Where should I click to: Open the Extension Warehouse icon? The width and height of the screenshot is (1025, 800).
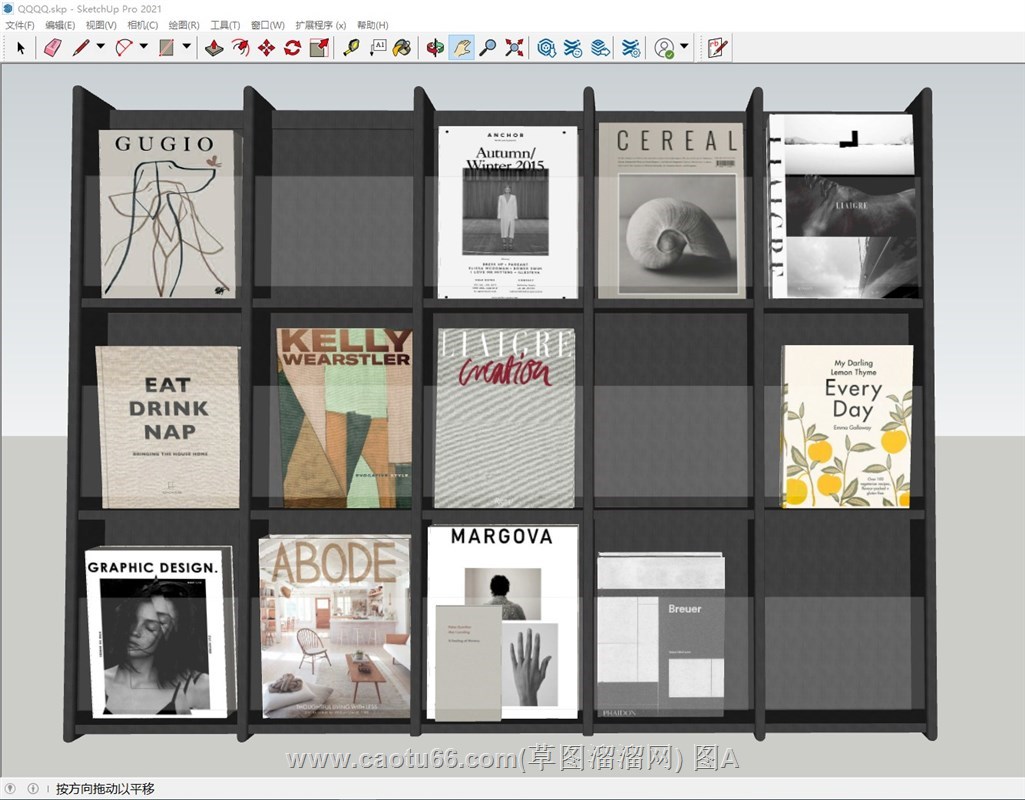(x=573, y=48)
